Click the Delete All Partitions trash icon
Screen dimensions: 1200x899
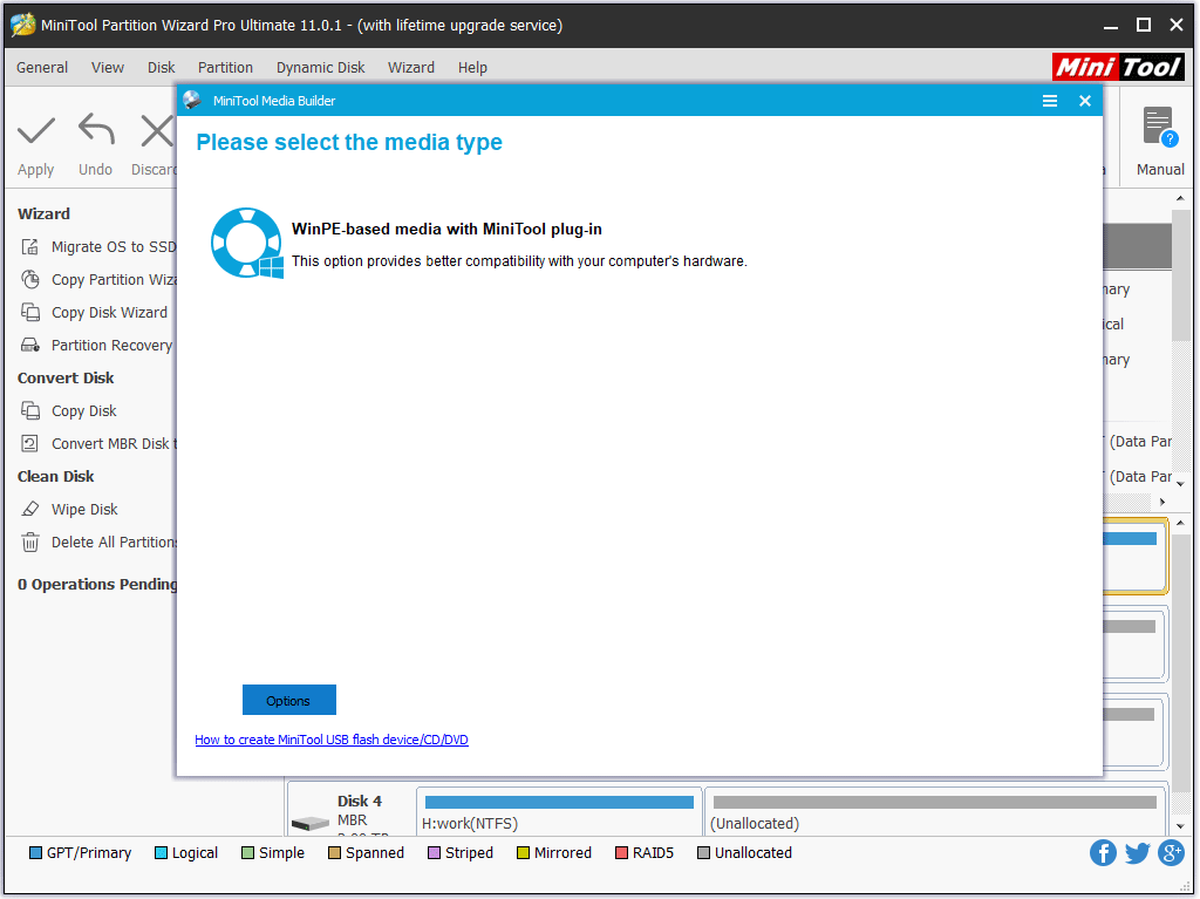point(31,542)
